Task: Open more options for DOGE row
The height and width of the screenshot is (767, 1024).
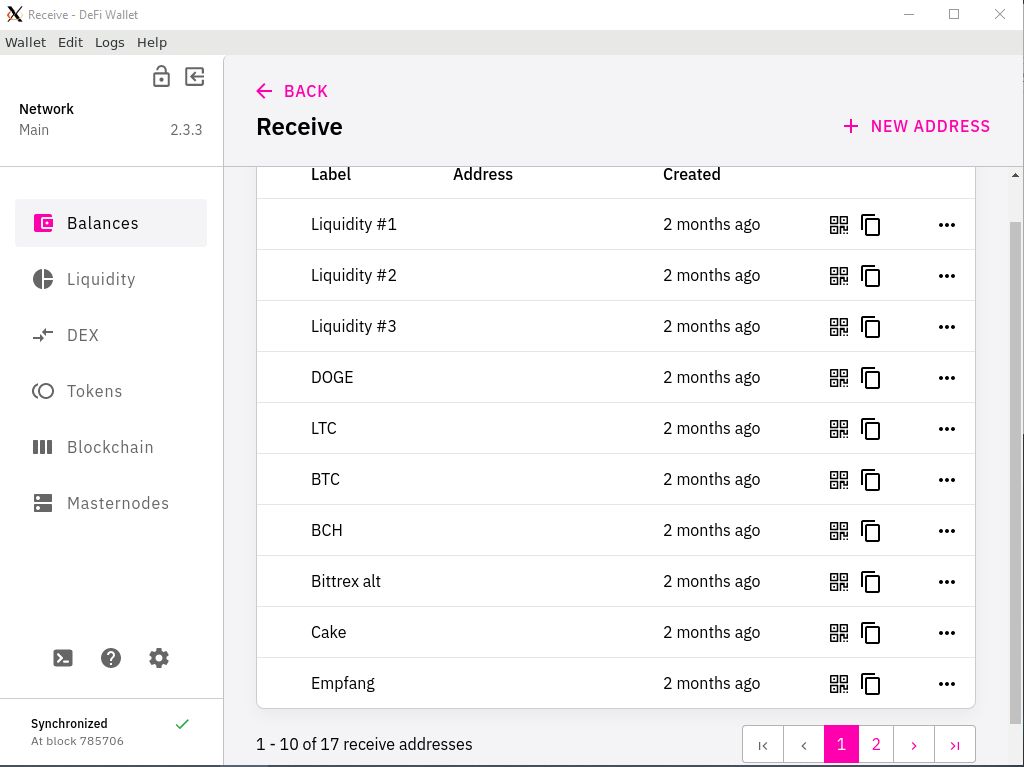Action: coord(946,378)
